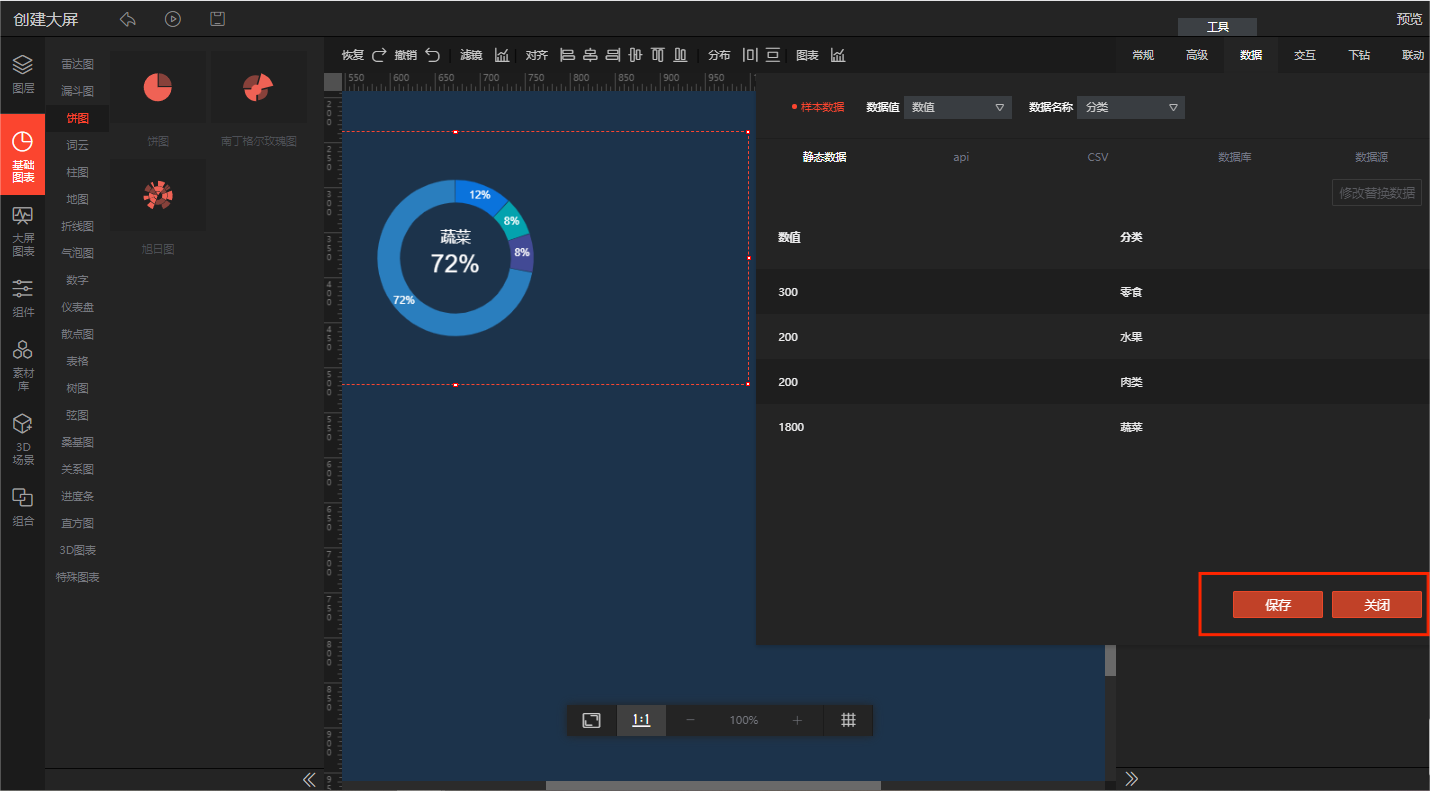Screen dimensions: 1430x791
Task: Click 预览 preview in the top right
Action: click(1409, 19)
